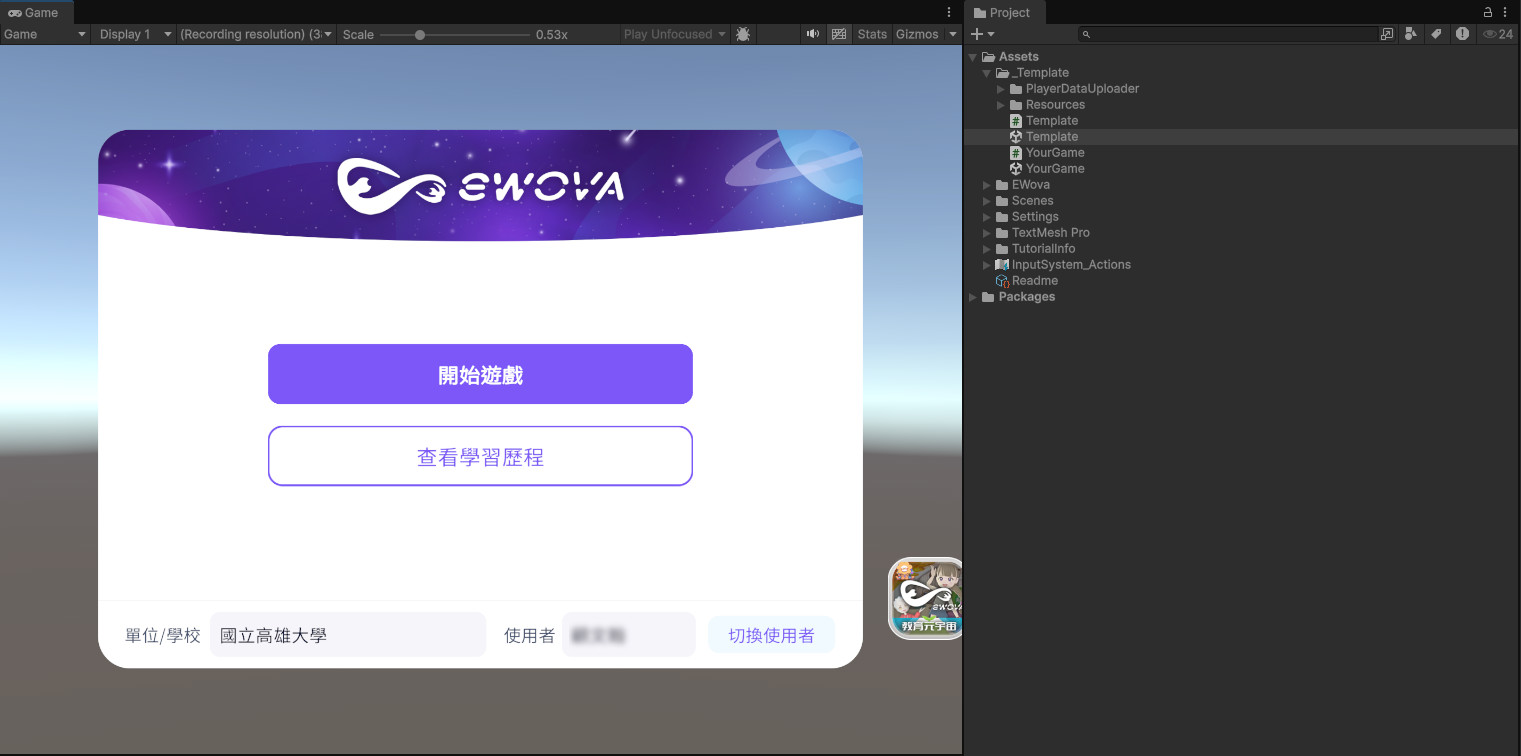Expand the Scenes folder
Screen dimensions: 1521x756
coord(987,201)
